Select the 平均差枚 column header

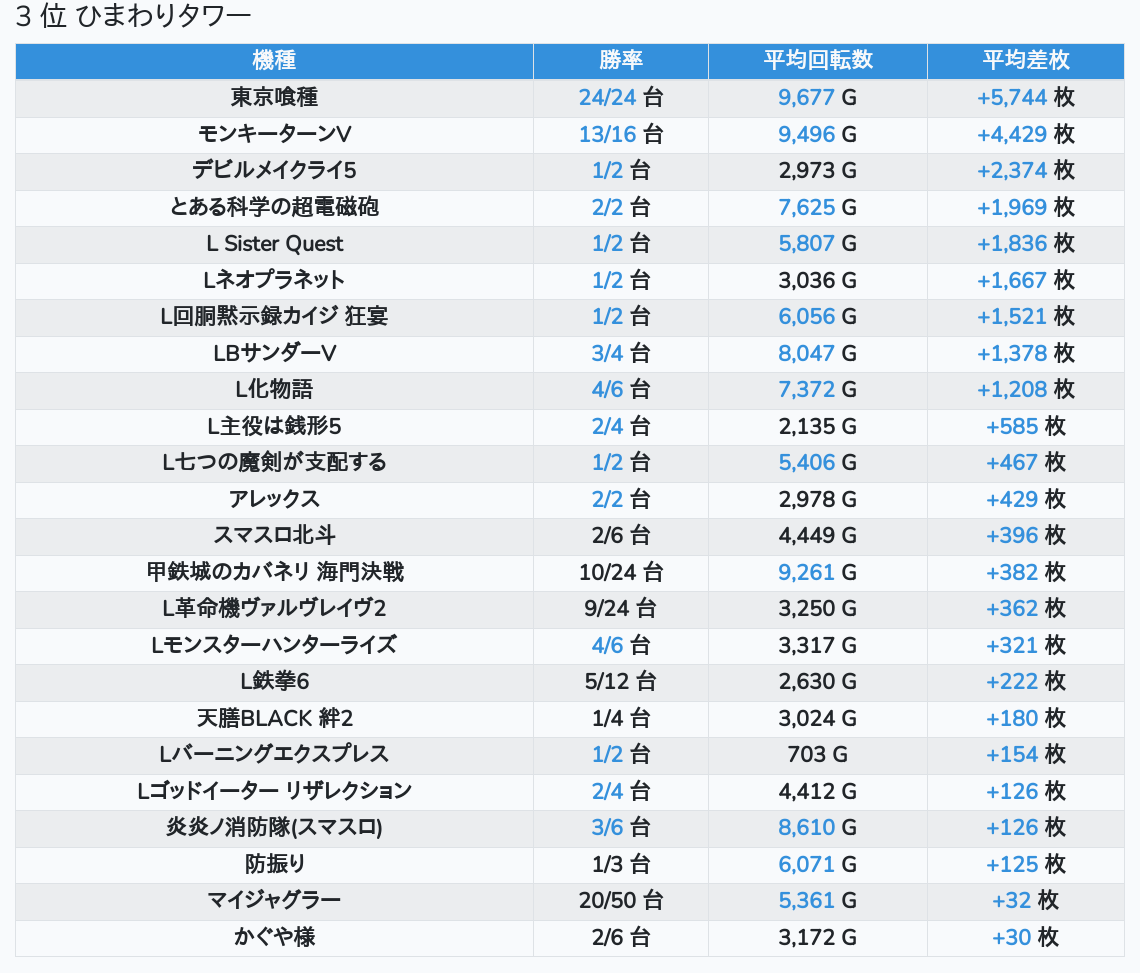tap(1025, 60)
